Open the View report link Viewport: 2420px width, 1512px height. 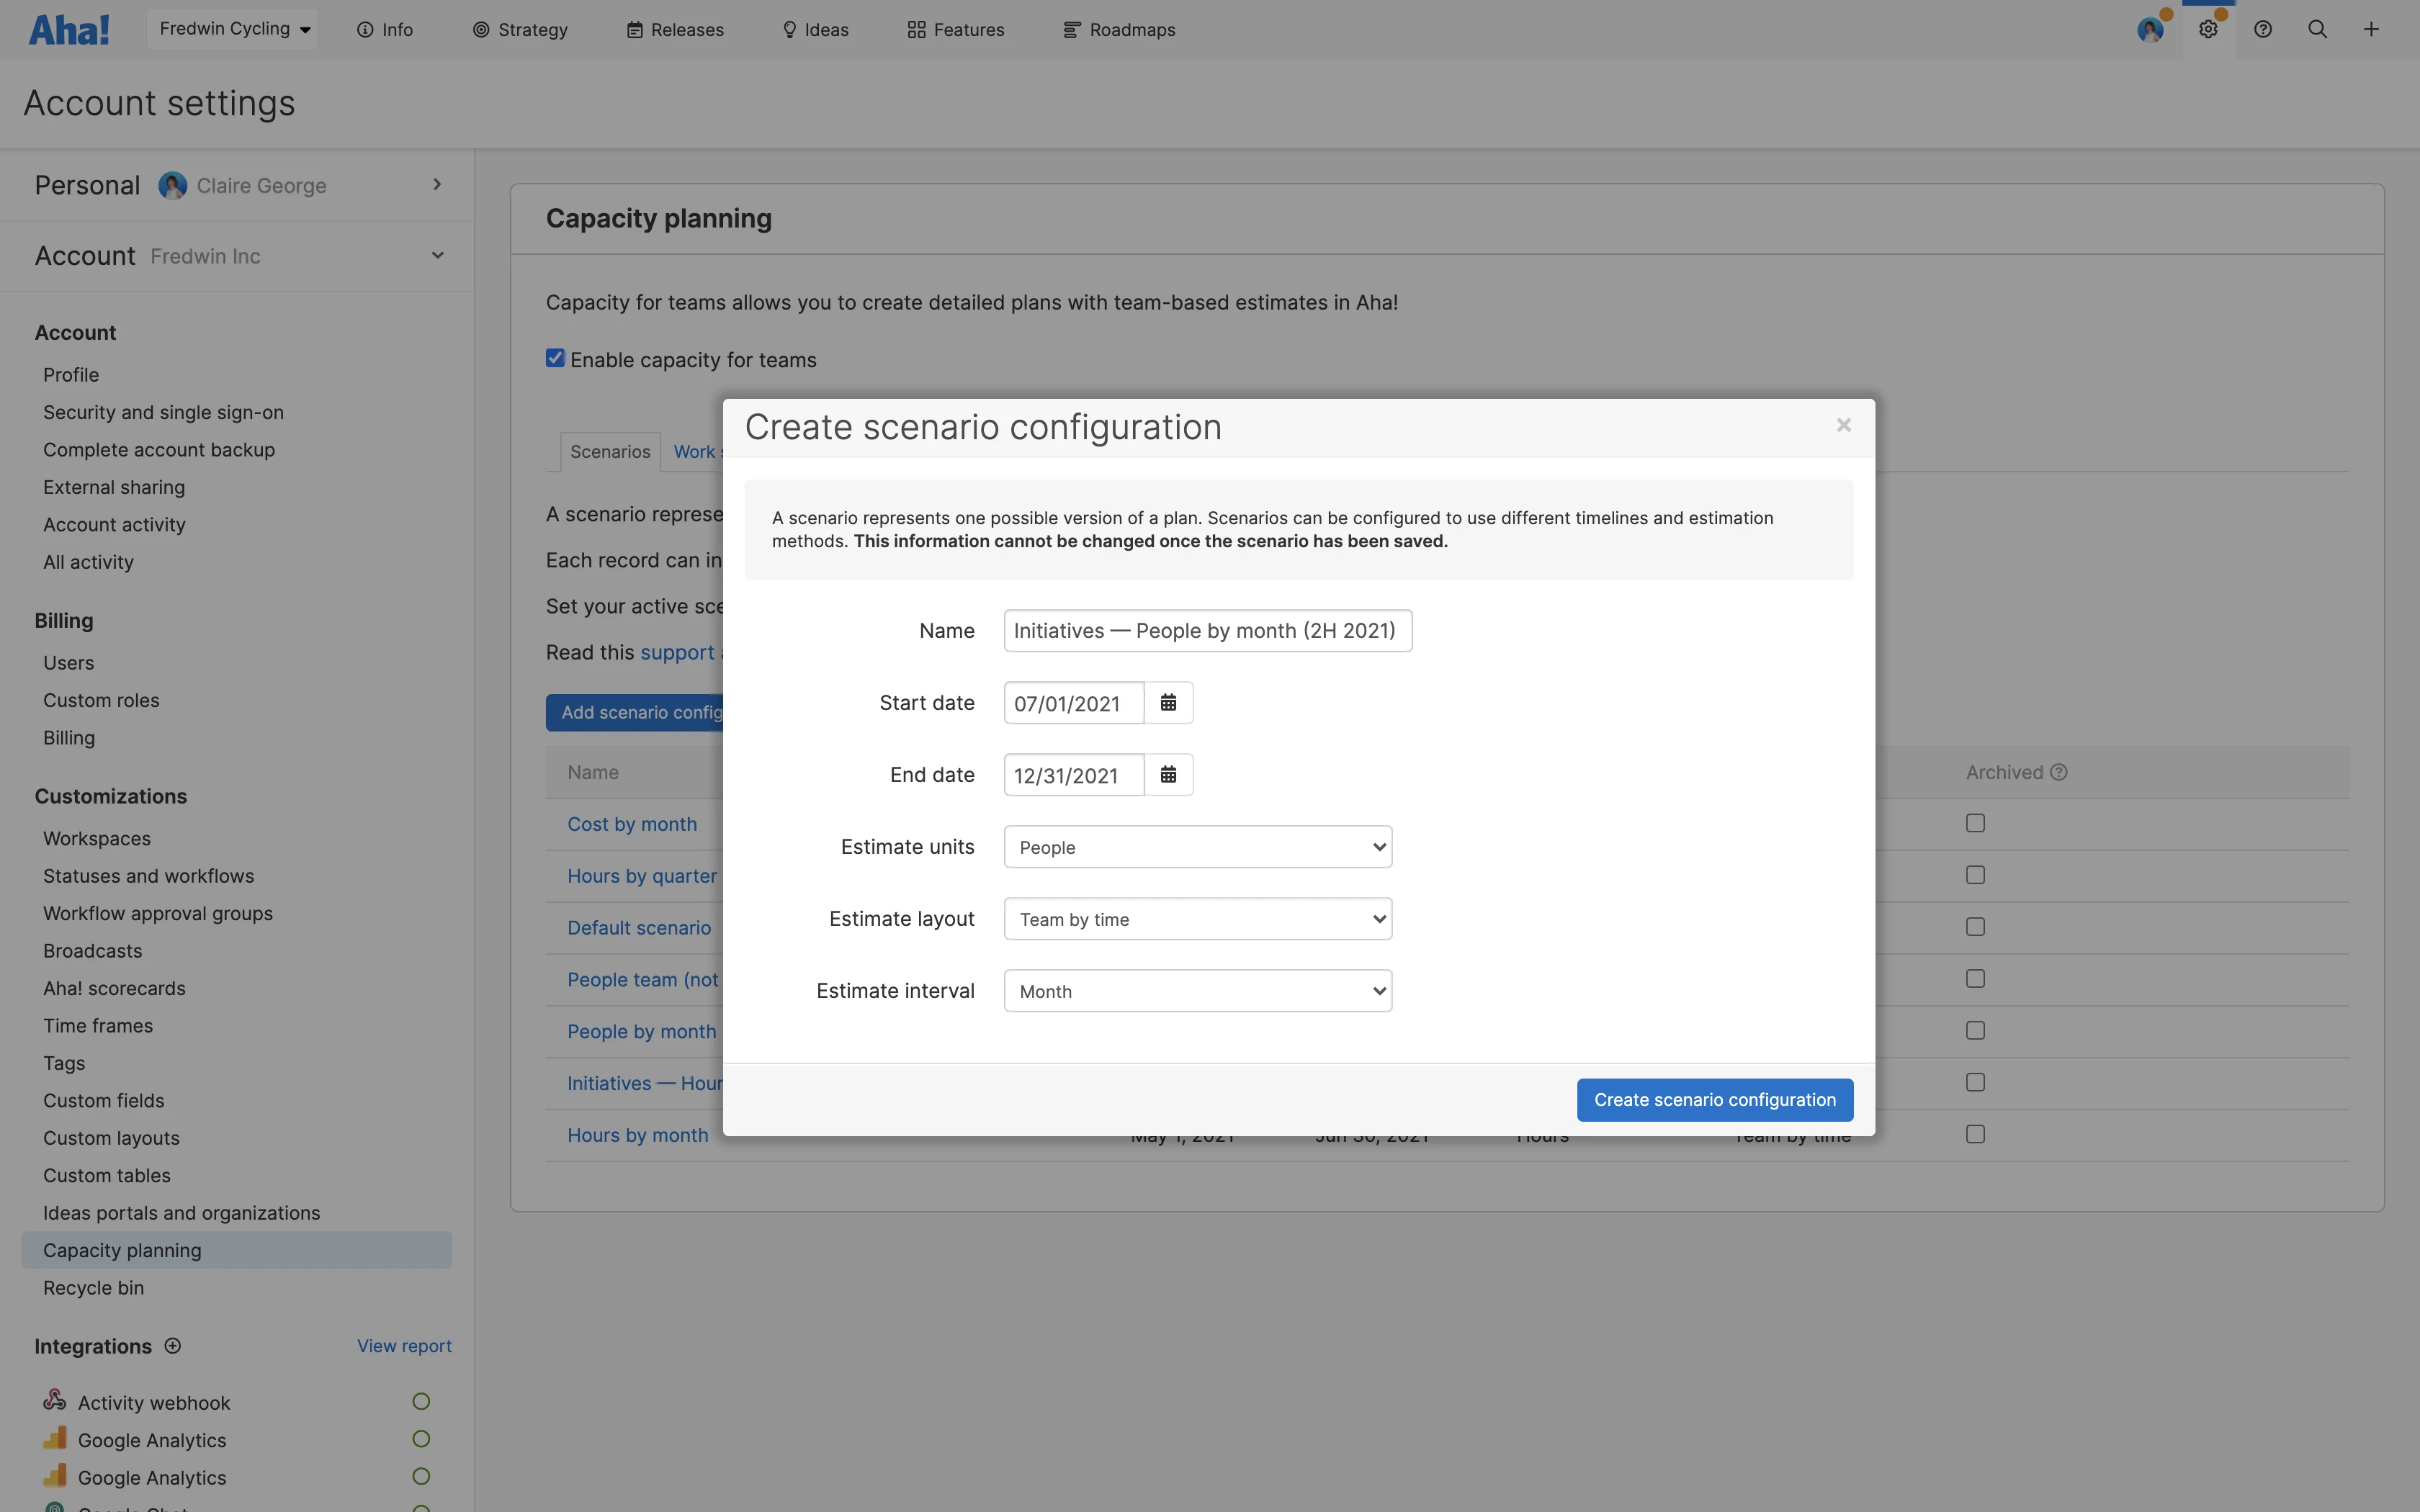404,1346
